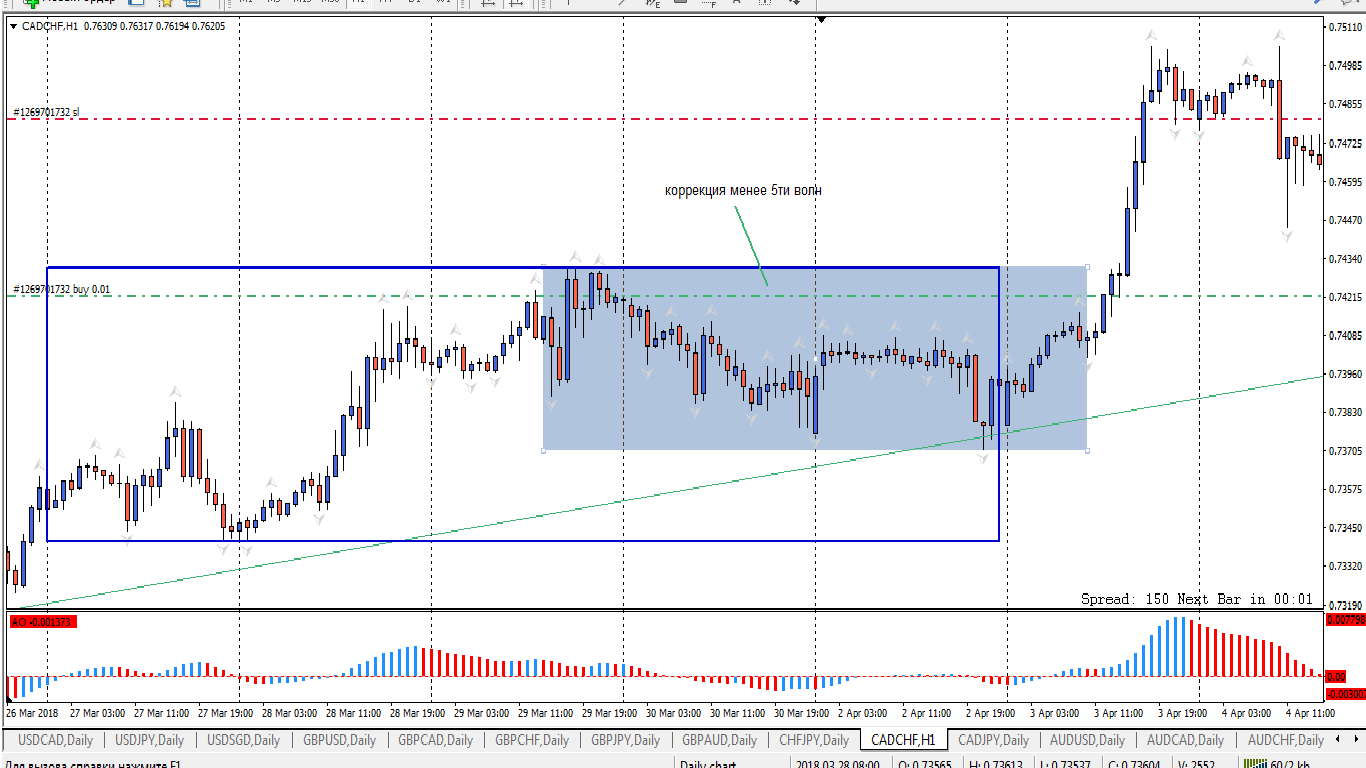Open the GBPCAD,Daily chart tab
This screenshot has height=768, width=1366.
(436, 740)
